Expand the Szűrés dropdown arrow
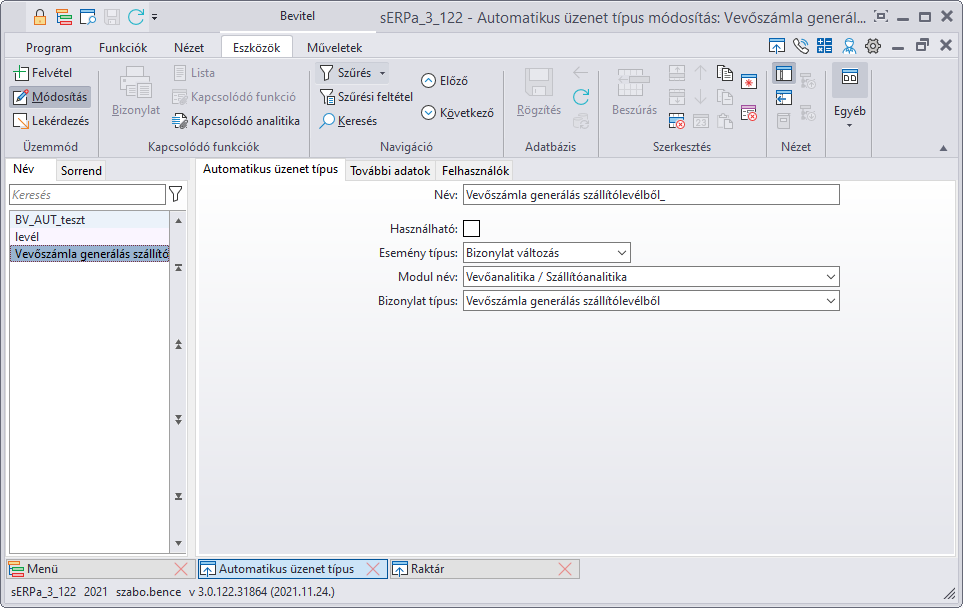This screenshot has width=963, height=608. coord(382,73)
